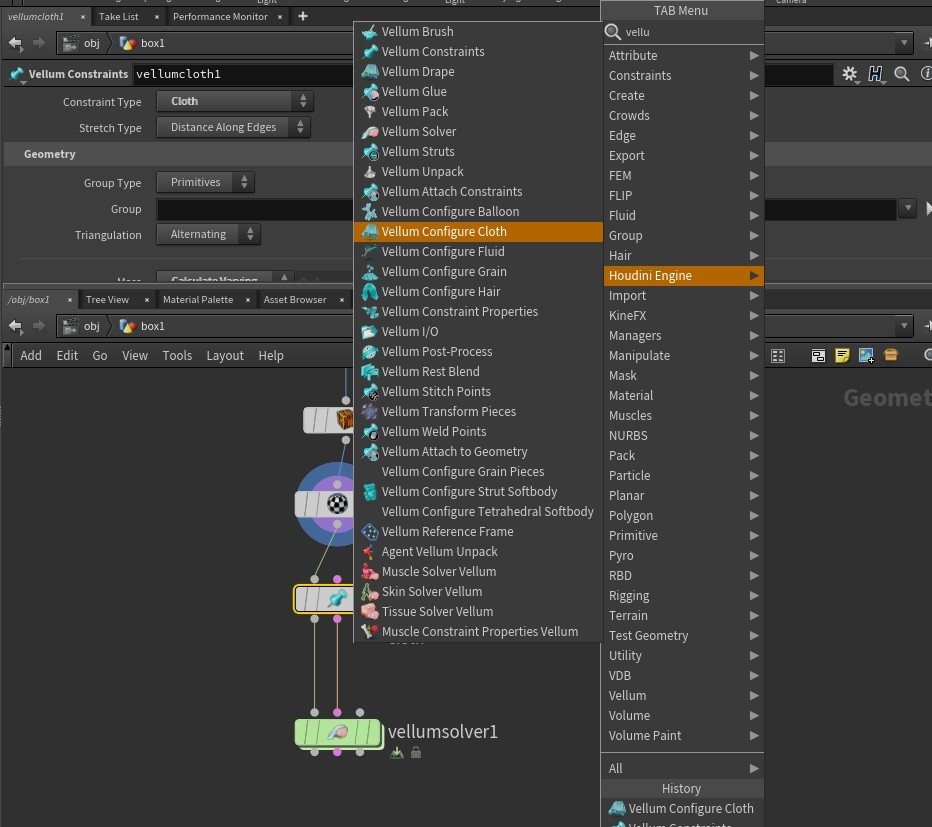Open network Tools menu

pos(177,356)
